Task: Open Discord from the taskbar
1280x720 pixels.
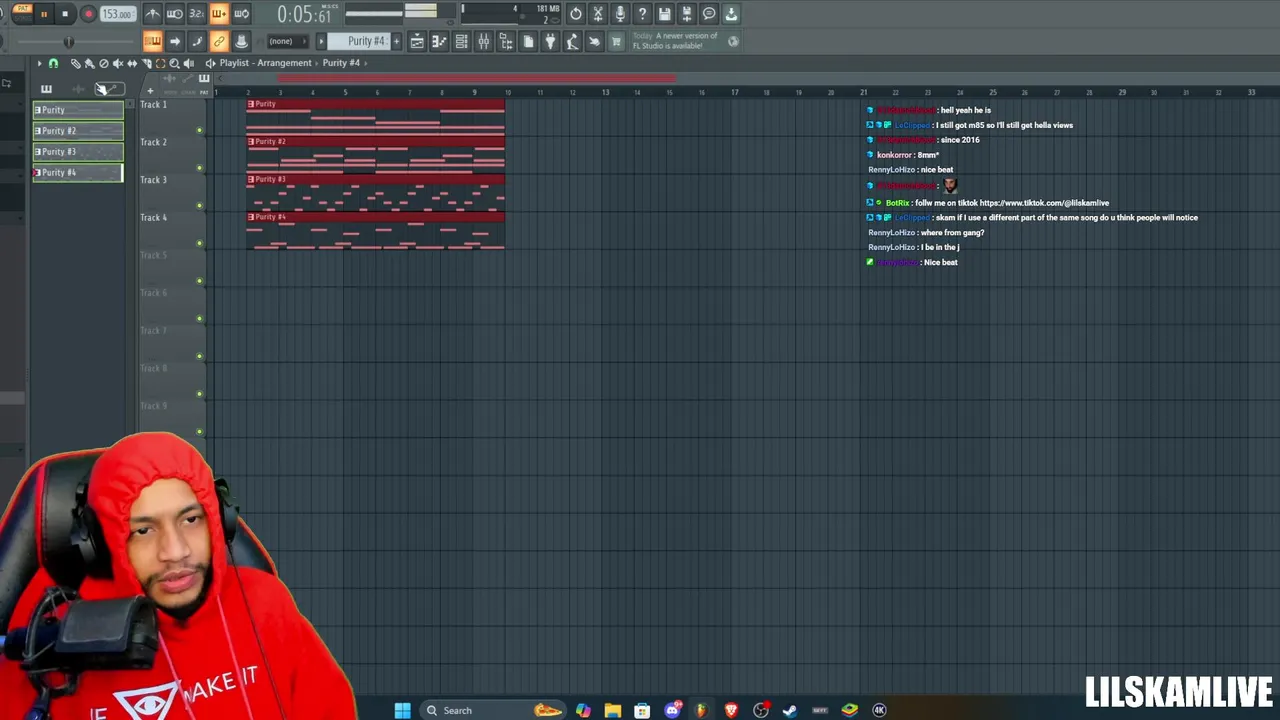Action: pyautogui.click(x=673, y=710)
